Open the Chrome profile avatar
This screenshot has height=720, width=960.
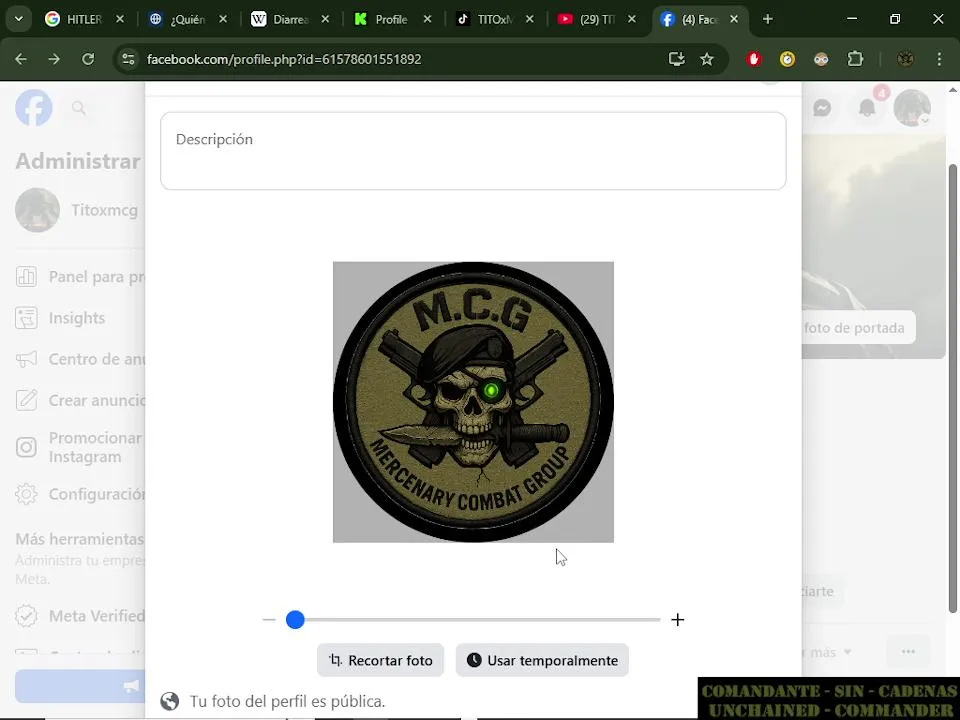click(906, 59)
